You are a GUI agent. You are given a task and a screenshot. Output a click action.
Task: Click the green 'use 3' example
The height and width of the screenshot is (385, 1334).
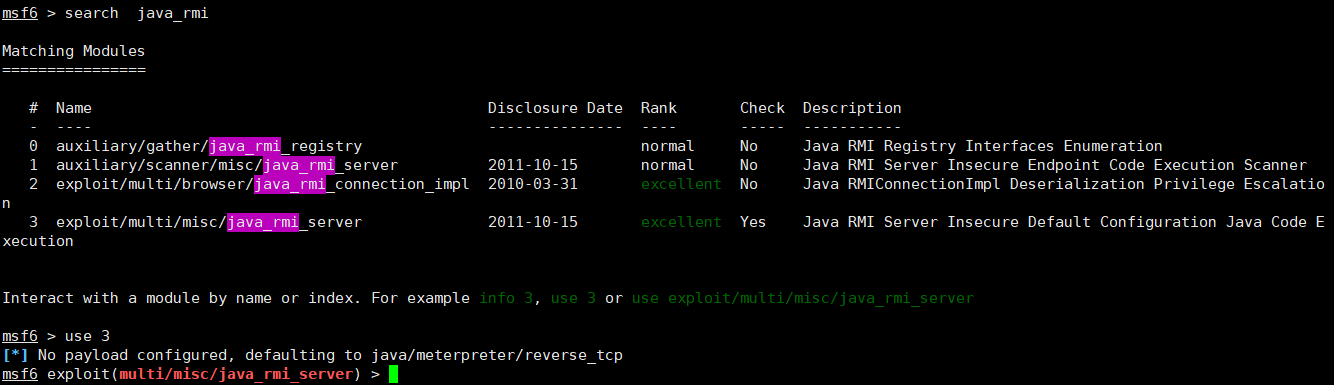click(573, 298)
